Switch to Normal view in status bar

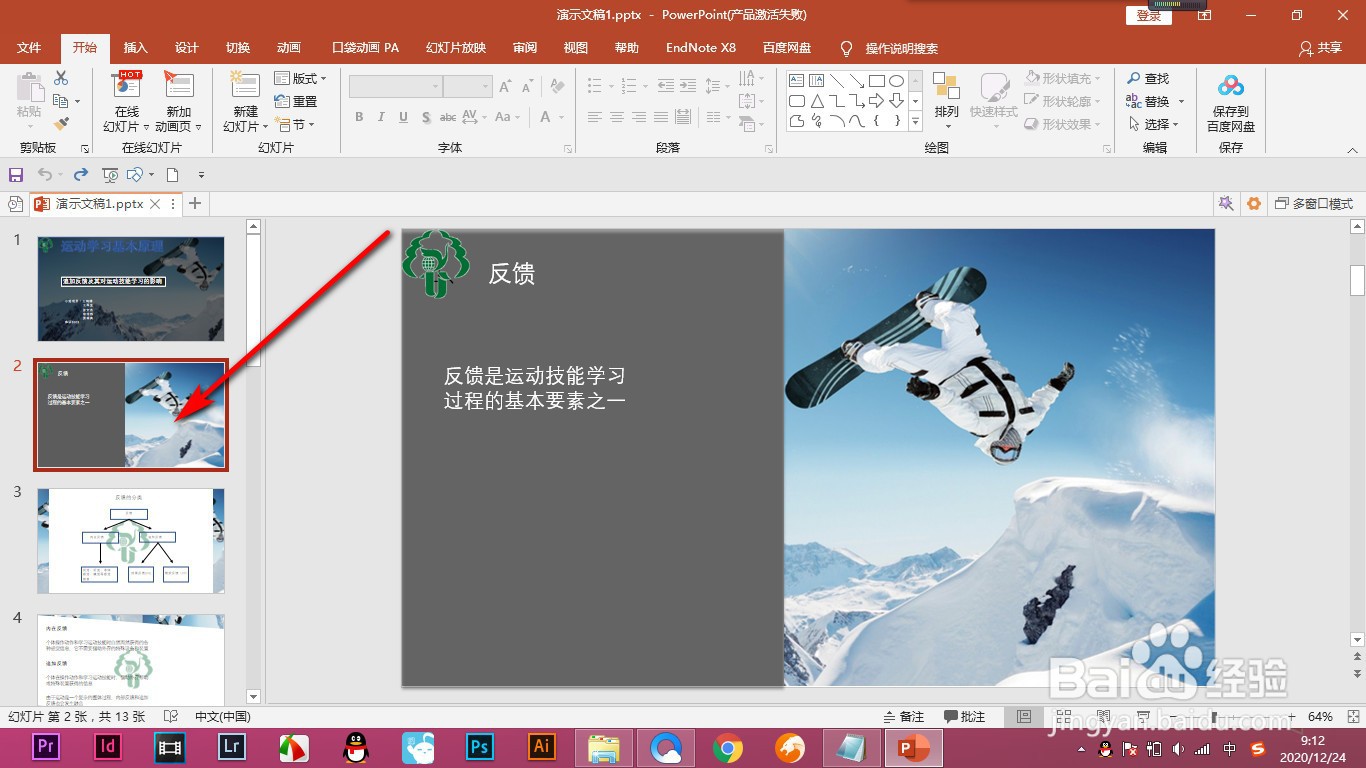tap(1023, 717)
